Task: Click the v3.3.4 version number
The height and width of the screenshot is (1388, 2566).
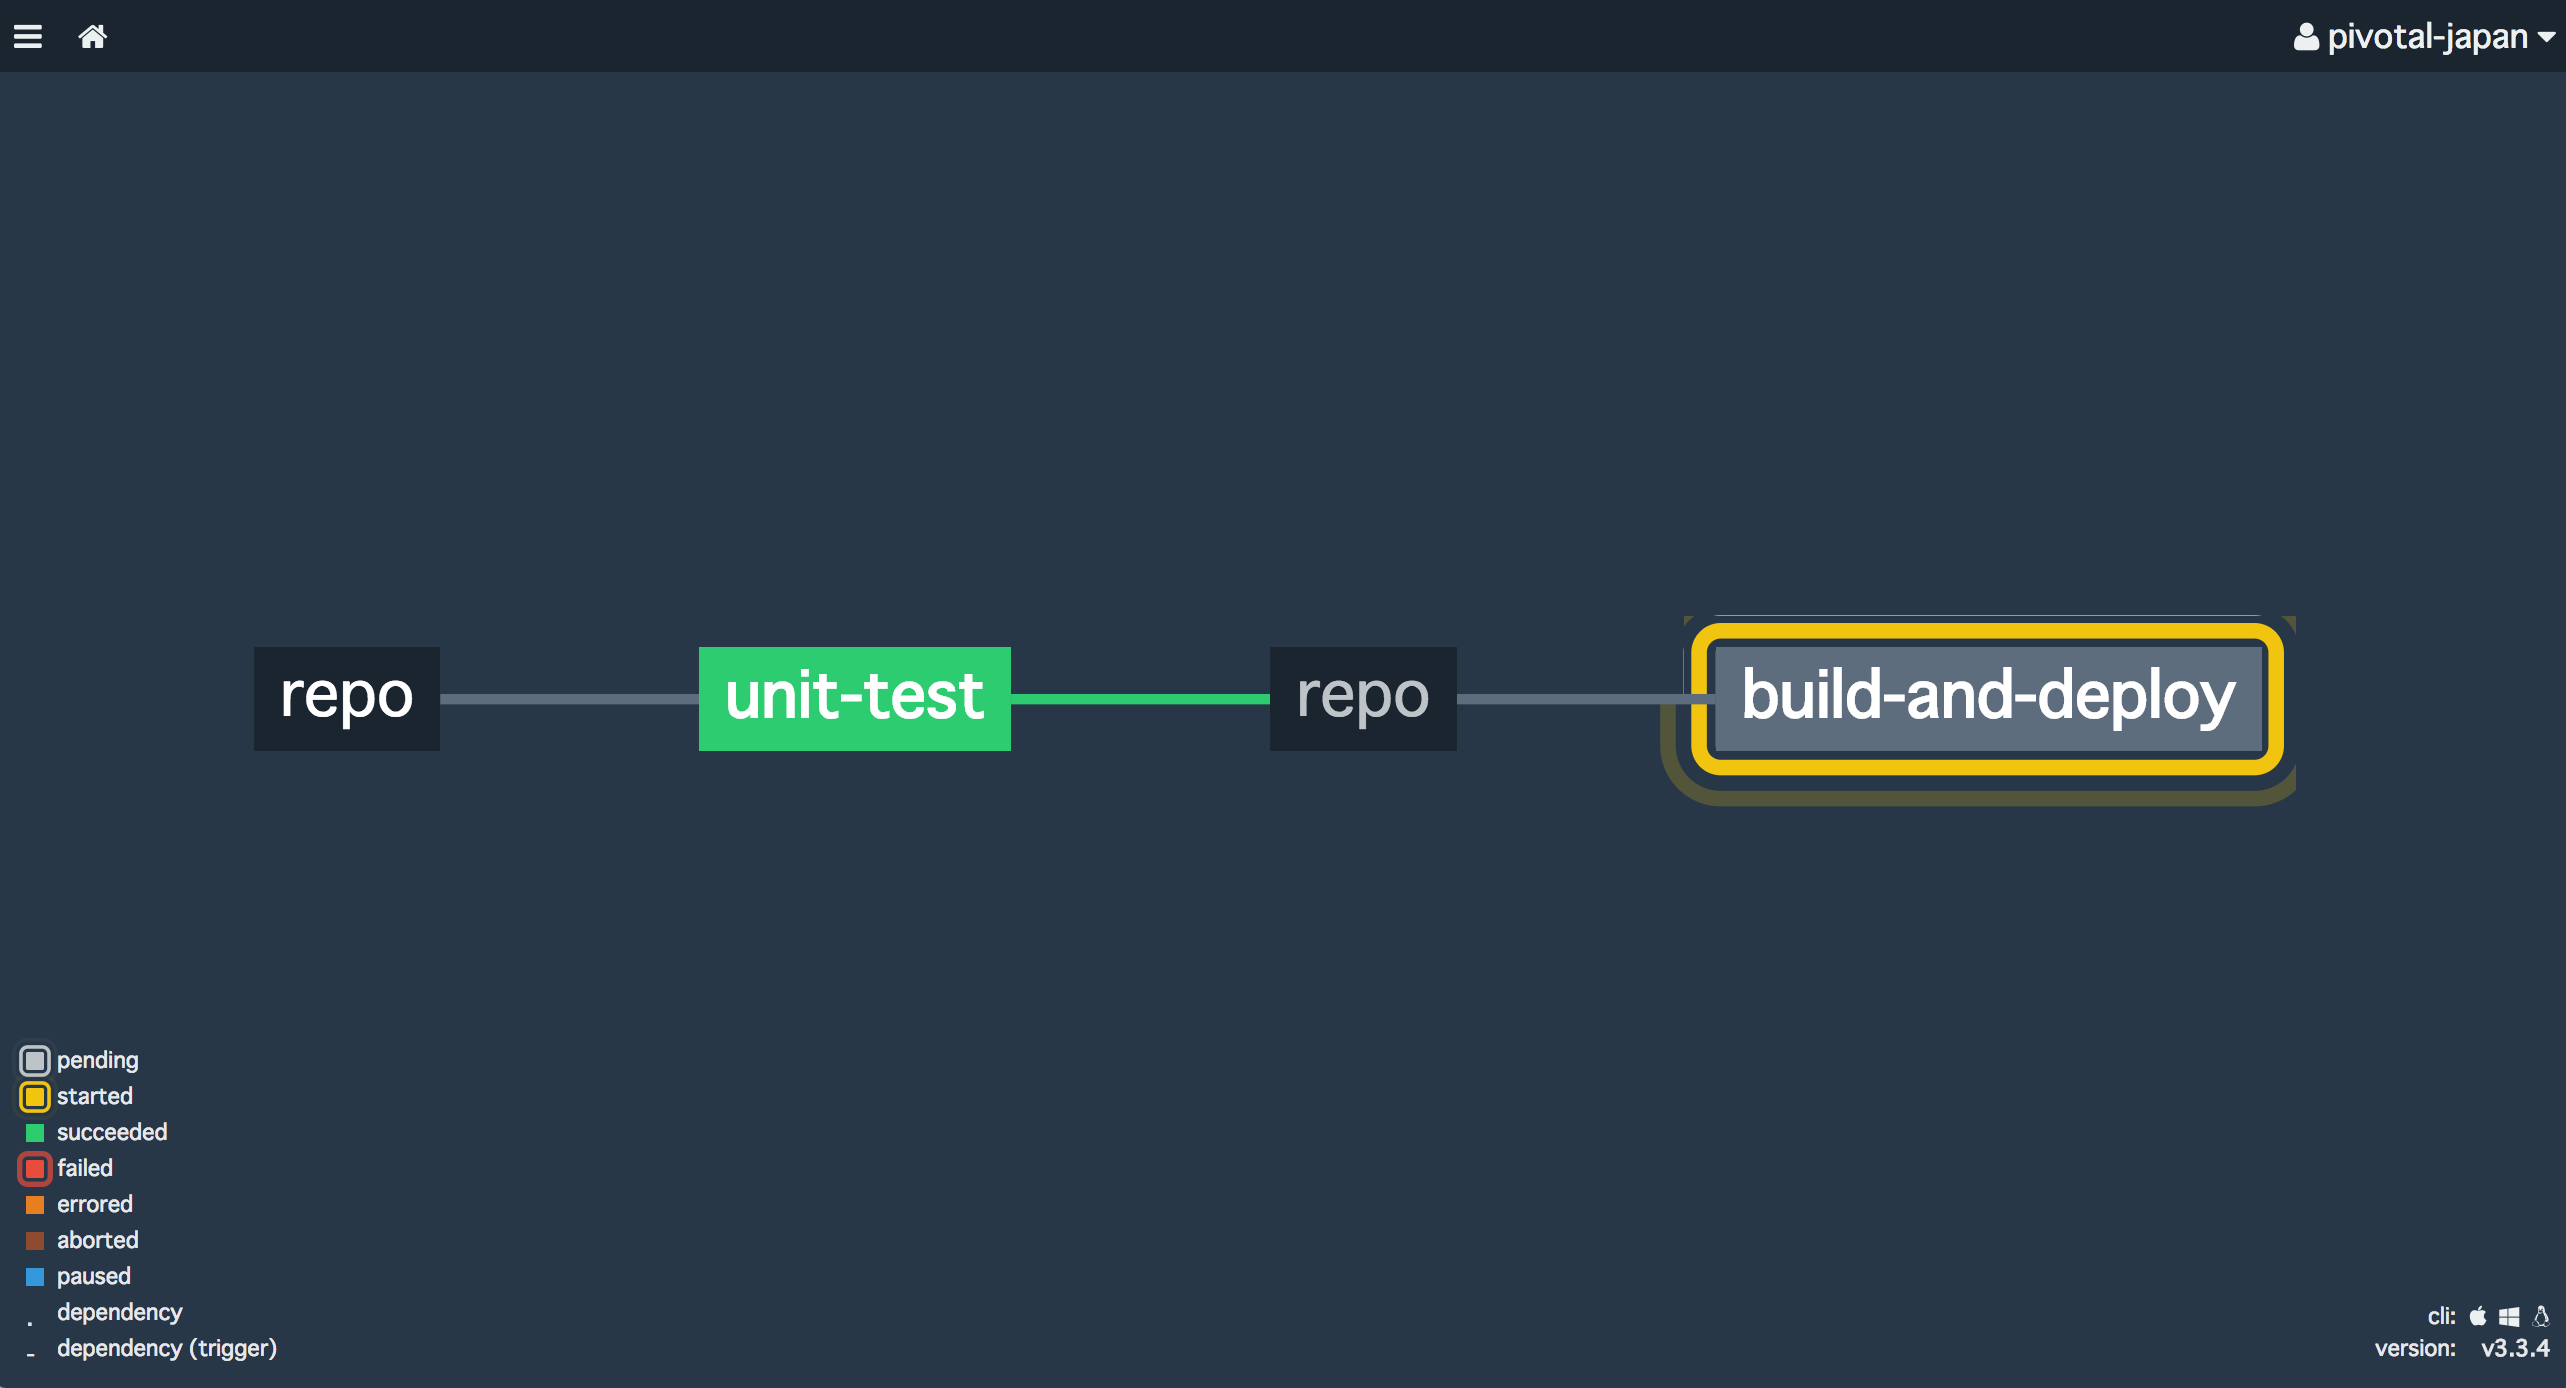Action: tap(2515, 1348)
